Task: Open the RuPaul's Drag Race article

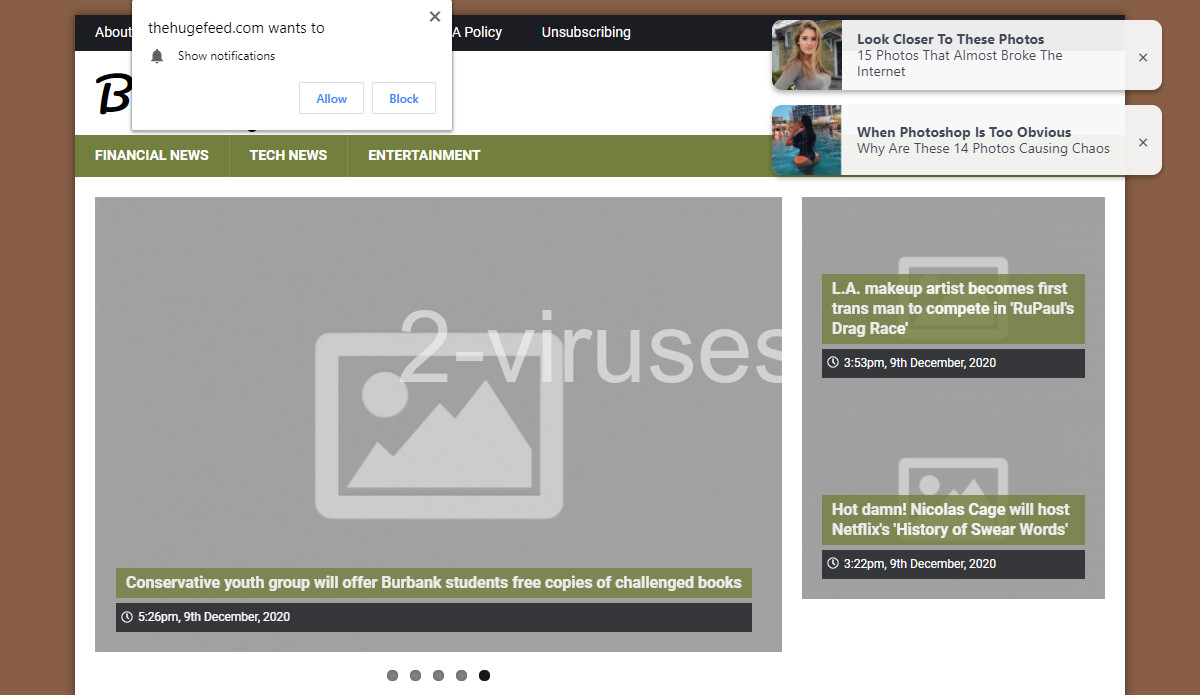Action: coord(952,308)
